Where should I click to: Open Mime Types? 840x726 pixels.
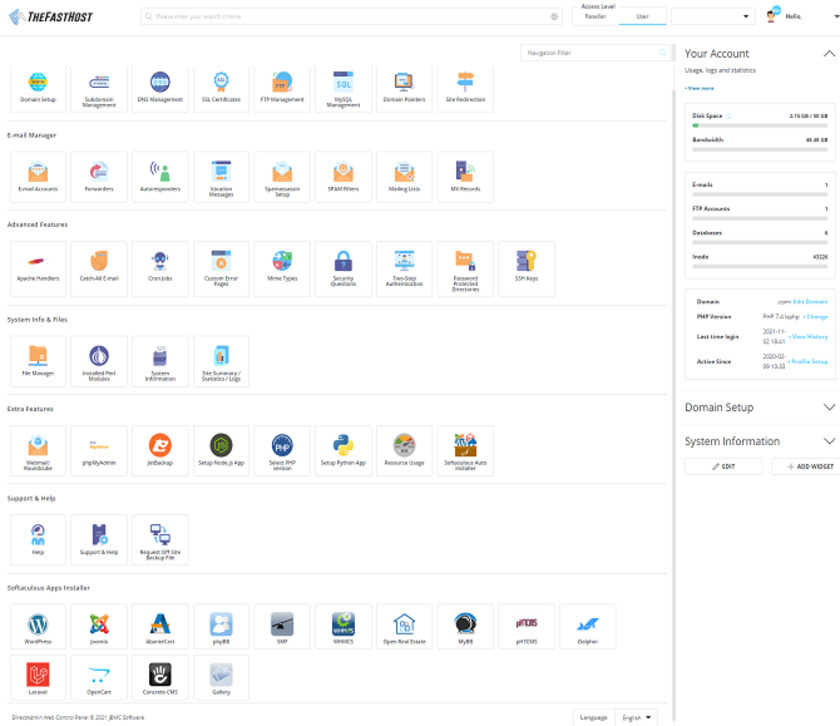pyautogui.click(x=282, y=268)
